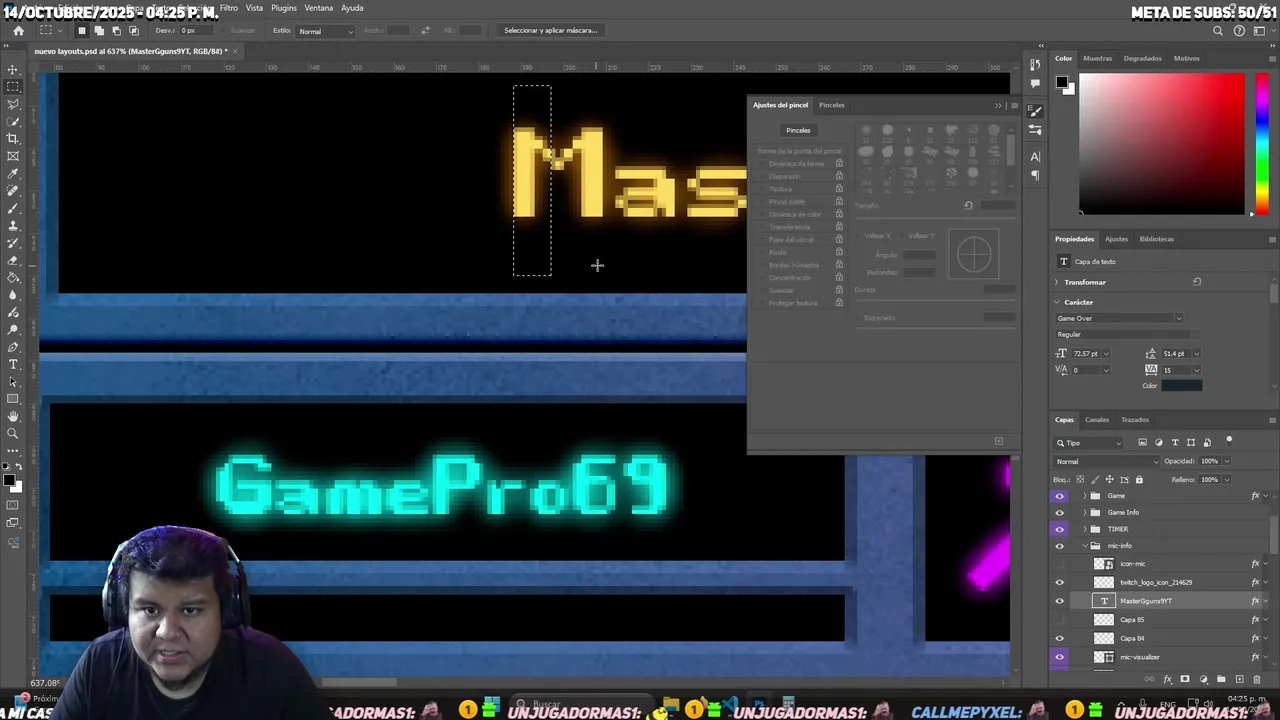Select the Move tool in the toolbar
The height and width of the screenshot is (720, 1280).
13,70
